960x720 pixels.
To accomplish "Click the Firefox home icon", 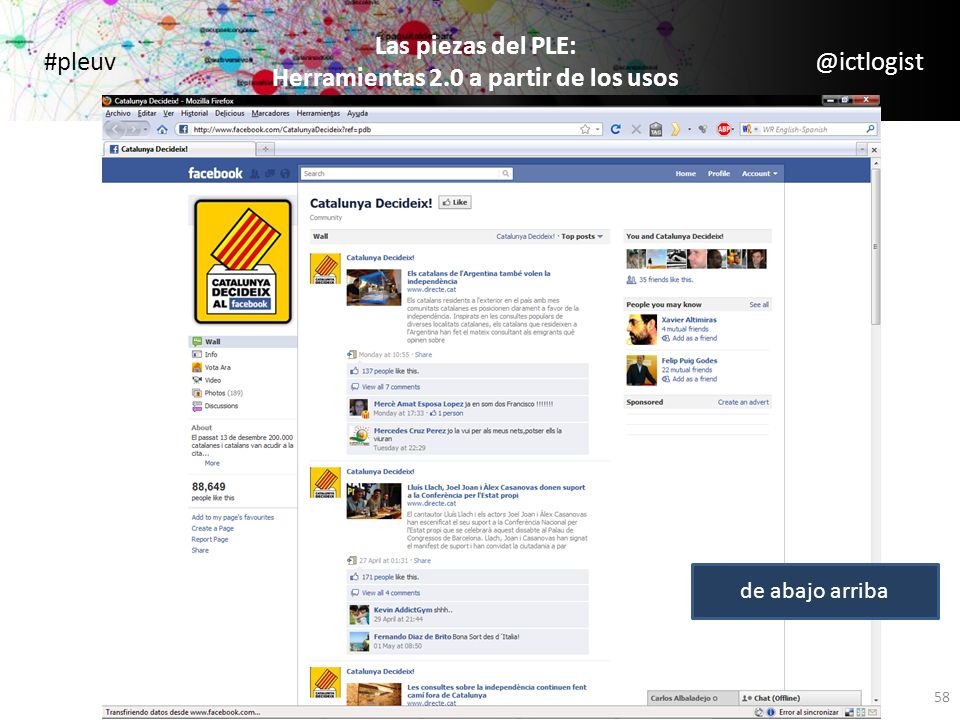I will [x=162, y=129].
